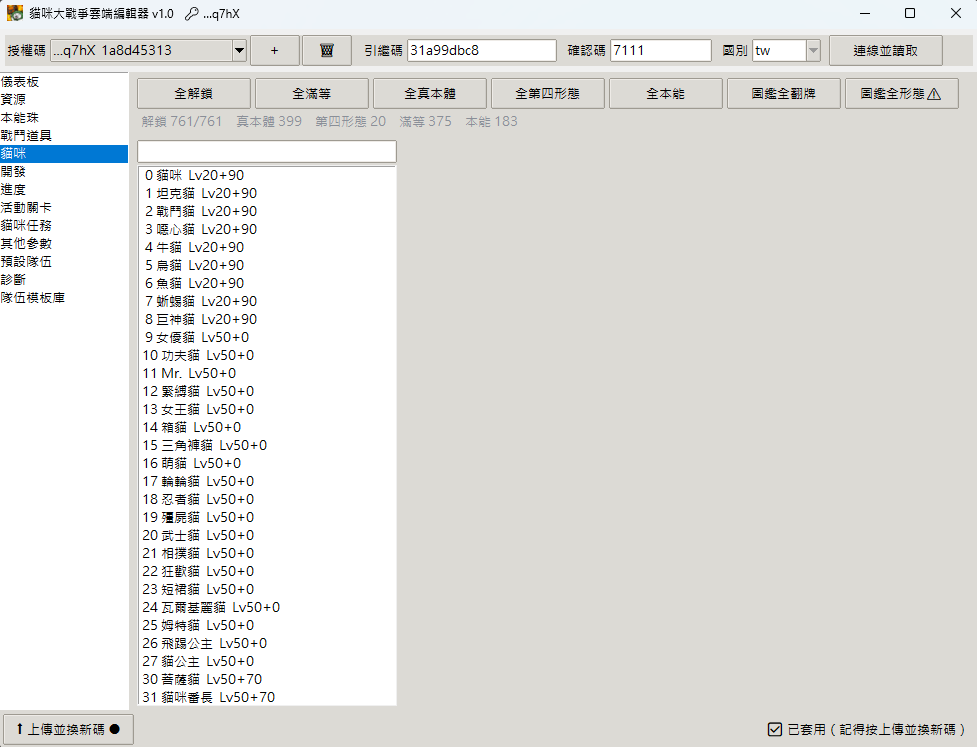Open the 隊伍模板庫 section
The height and width of the screenshot is (747, 977).
pyautogui.click(x=64, y=298)
